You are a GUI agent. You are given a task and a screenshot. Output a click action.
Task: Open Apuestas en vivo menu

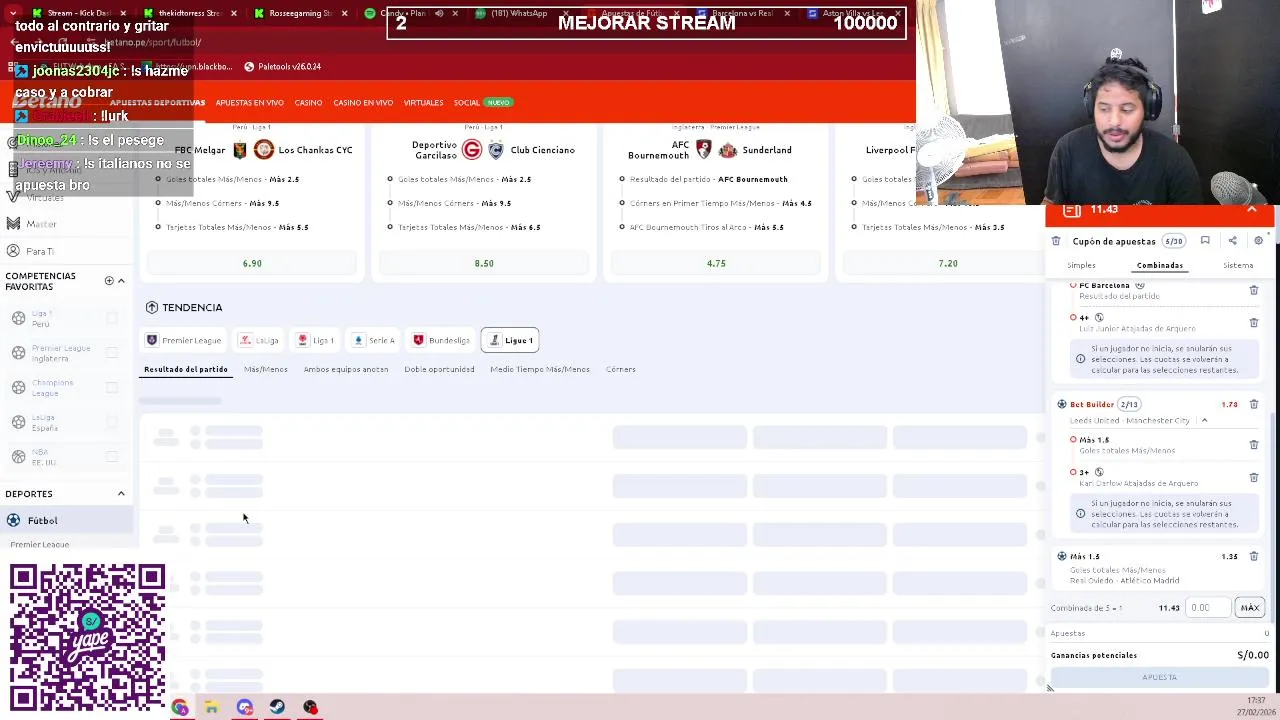point(249,103)
